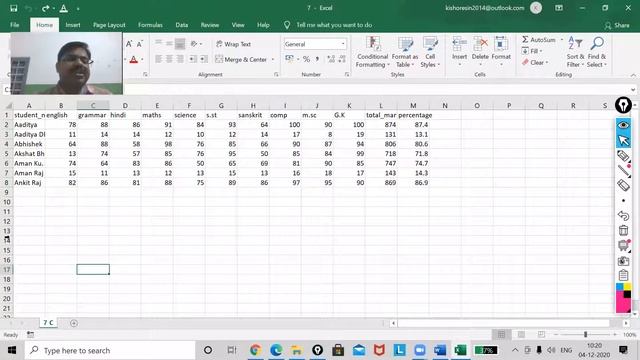Click the Format cells icon
640x360 pixels.
[501, 44]
